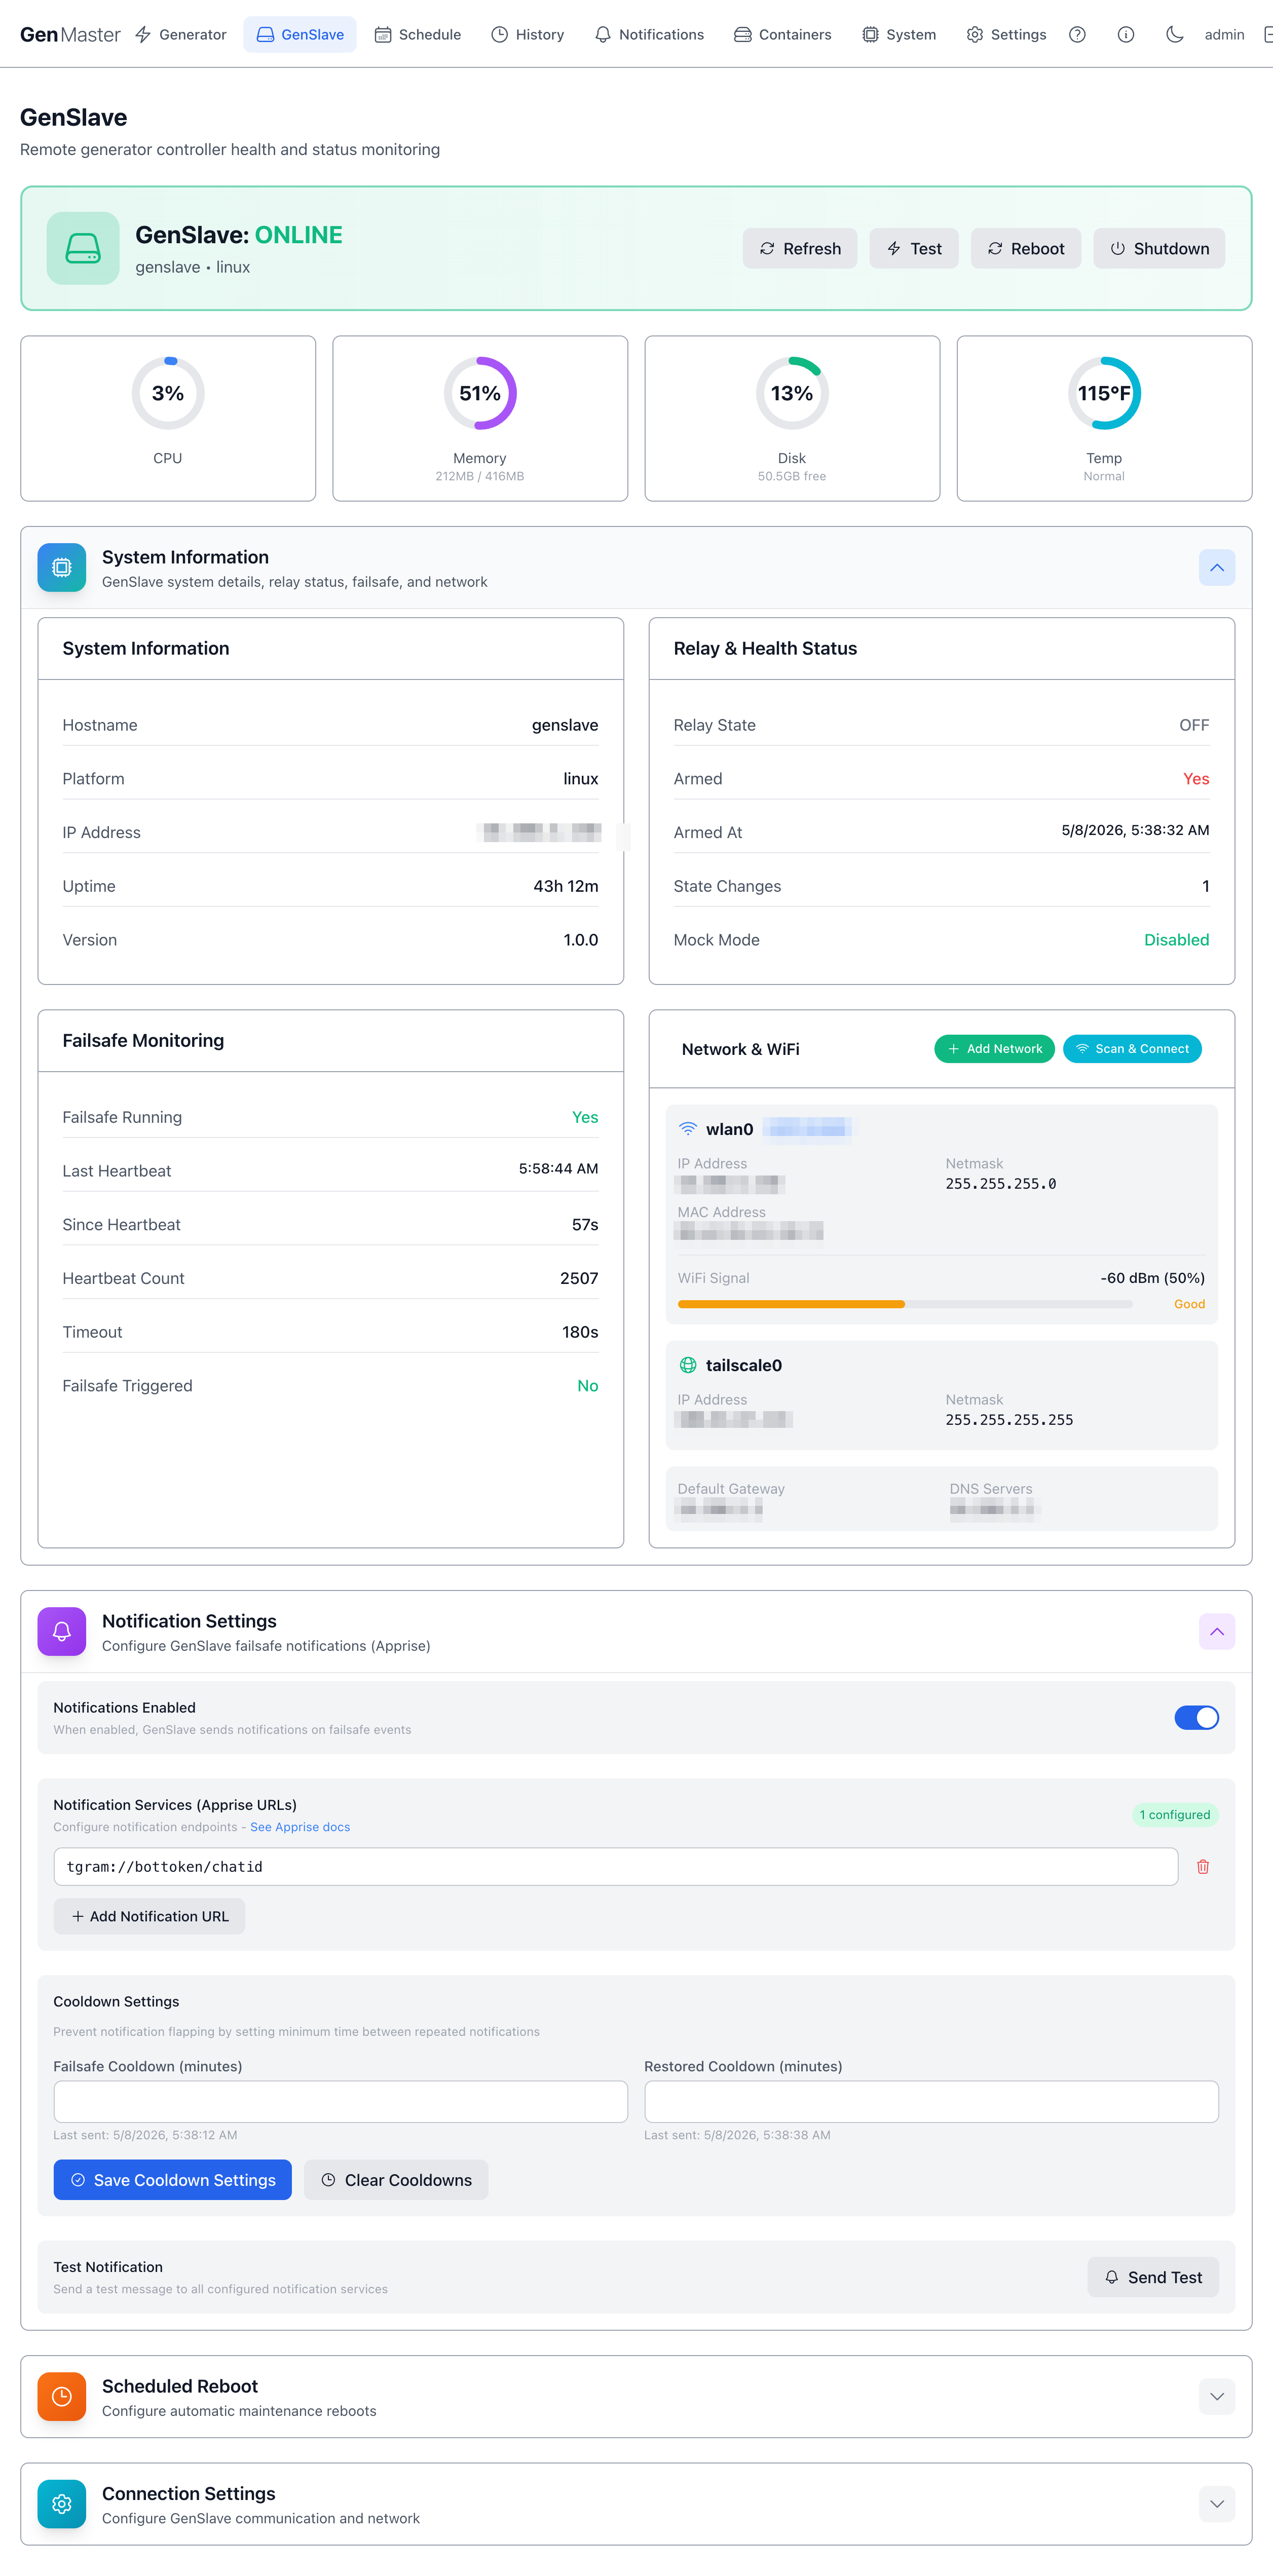Click the GenSlave drive status icon
This screenshot has height=2576, width=1273.
pyautogui.click(x=83, y=248)
